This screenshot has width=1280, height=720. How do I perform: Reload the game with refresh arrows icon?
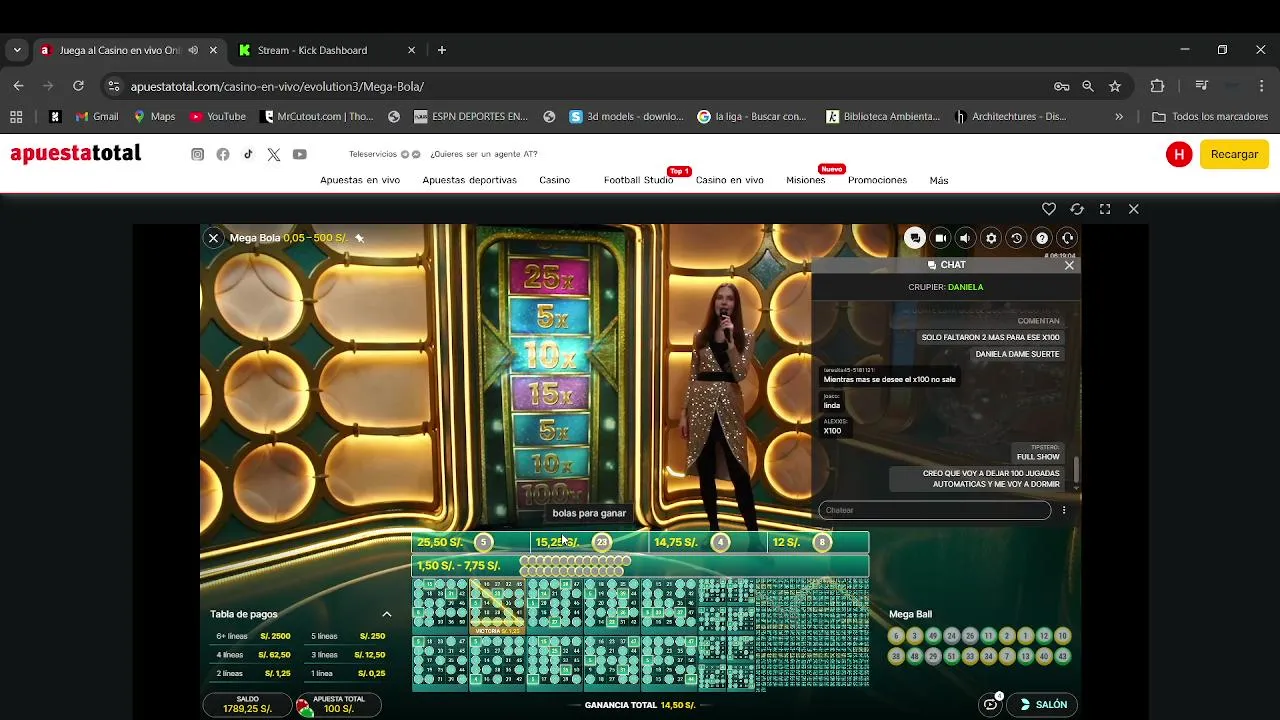point(1077,209)
